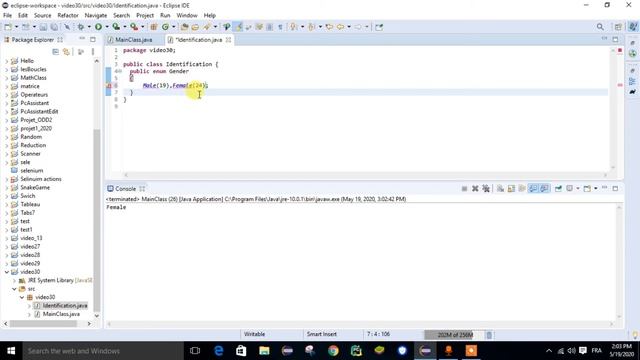Click the Pin Editor icon
Image resolution: width=640 pixels, height=360 pixels.
(x=379, y=27)
